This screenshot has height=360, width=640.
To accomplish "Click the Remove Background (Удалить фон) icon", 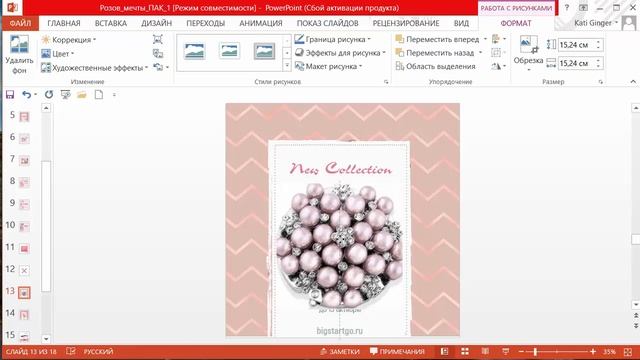I will (x=19, y=44).
